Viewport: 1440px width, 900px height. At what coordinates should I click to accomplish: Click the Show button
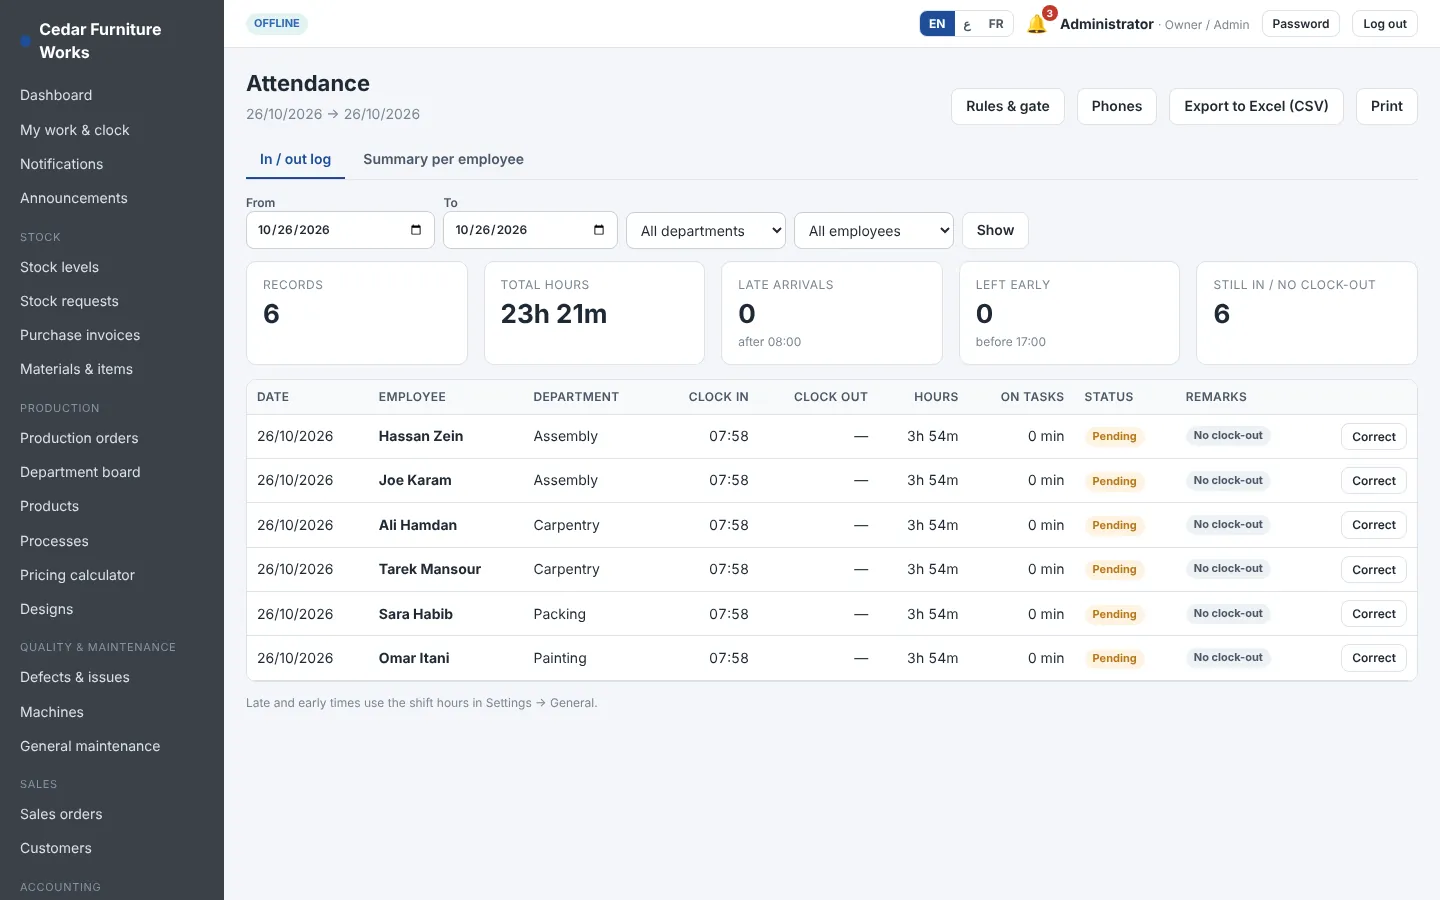[x=995, y=230]
